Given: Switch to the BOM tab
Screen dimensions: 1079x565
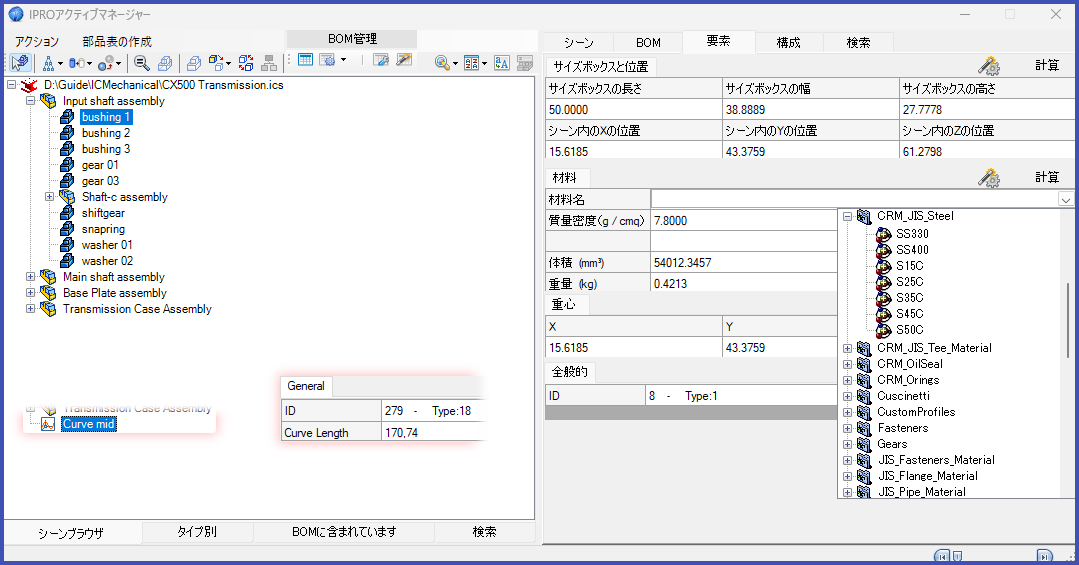Looking at the screenshot, I should [648, 42].
